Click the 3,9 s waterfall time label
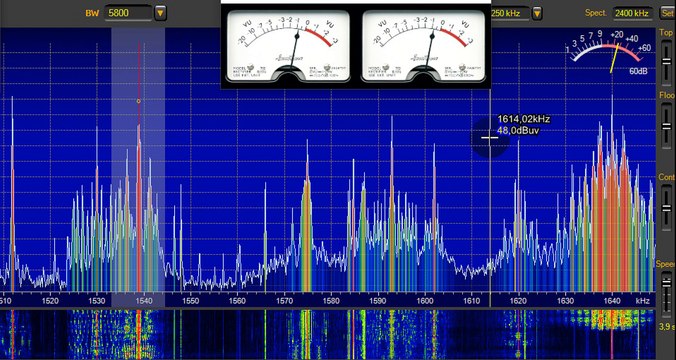Viewport: 676px width, 360px height. [x=667, y=328]
